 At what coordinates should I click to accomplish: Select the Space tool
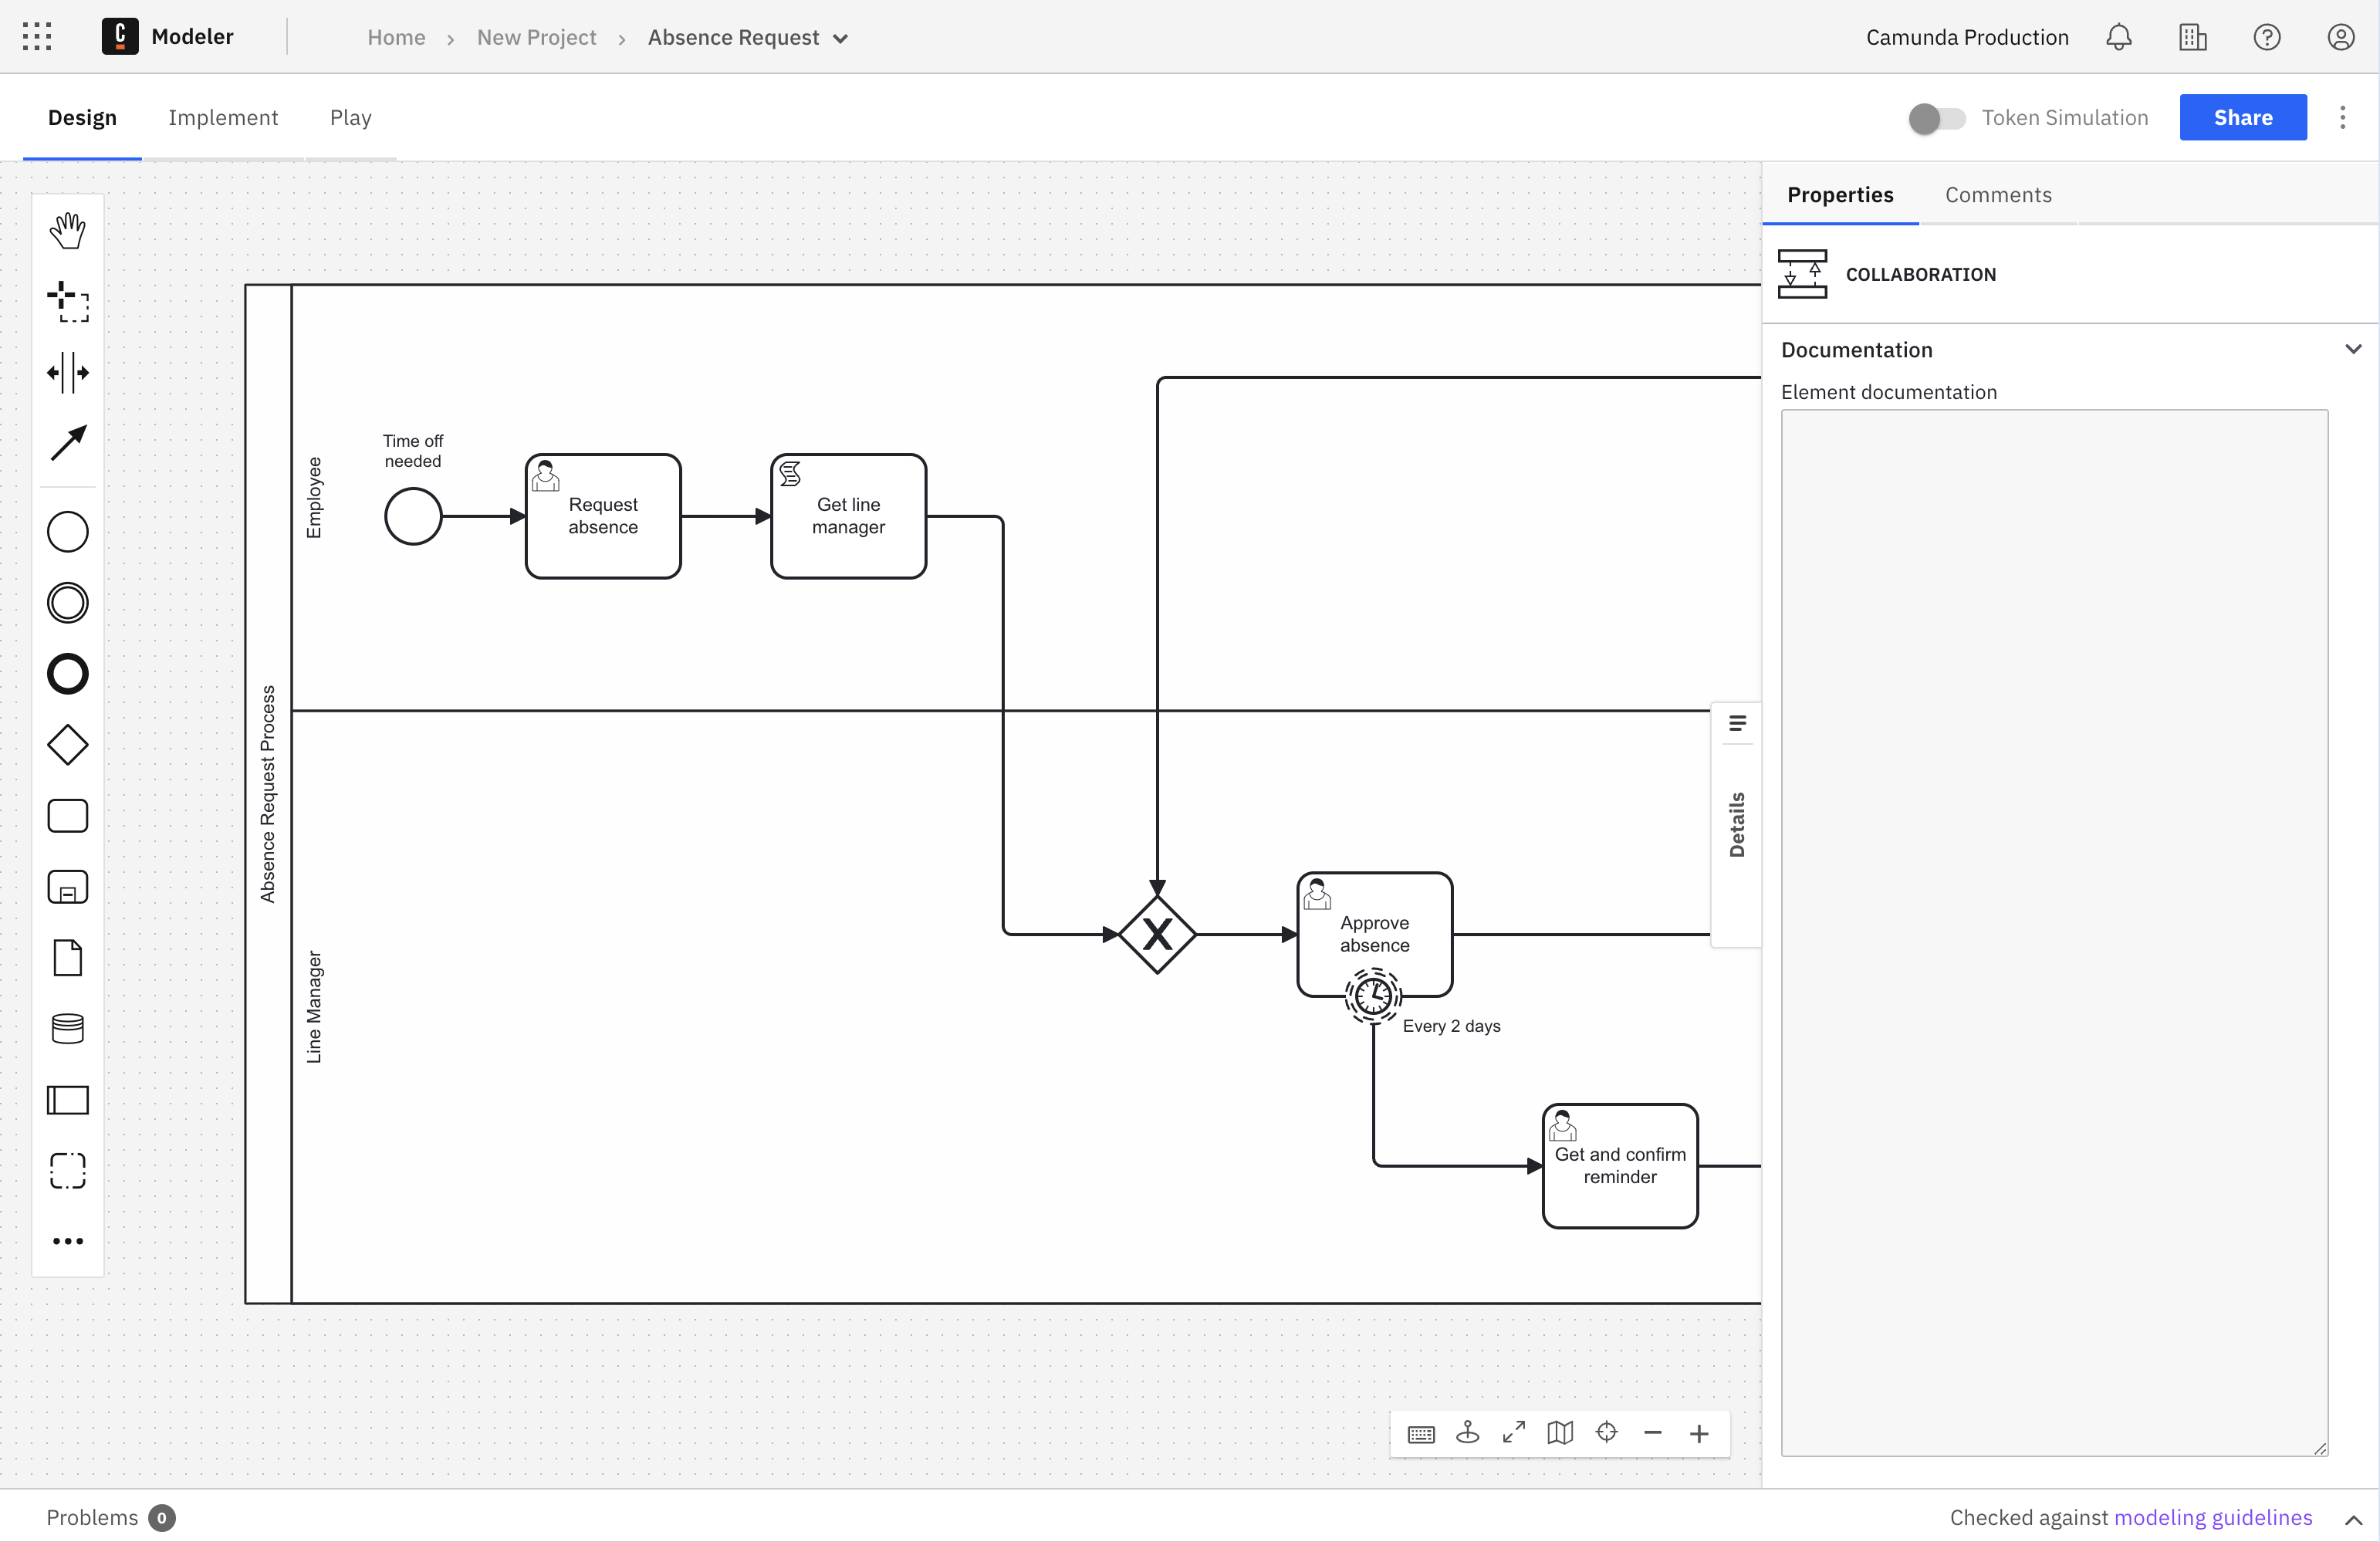click(x=67, y=372)
